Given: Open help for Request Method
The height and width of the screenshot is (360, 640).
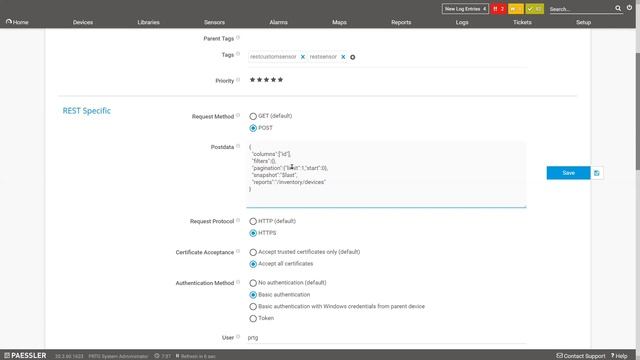Looking at the screenshot, I should pos(238,116).
